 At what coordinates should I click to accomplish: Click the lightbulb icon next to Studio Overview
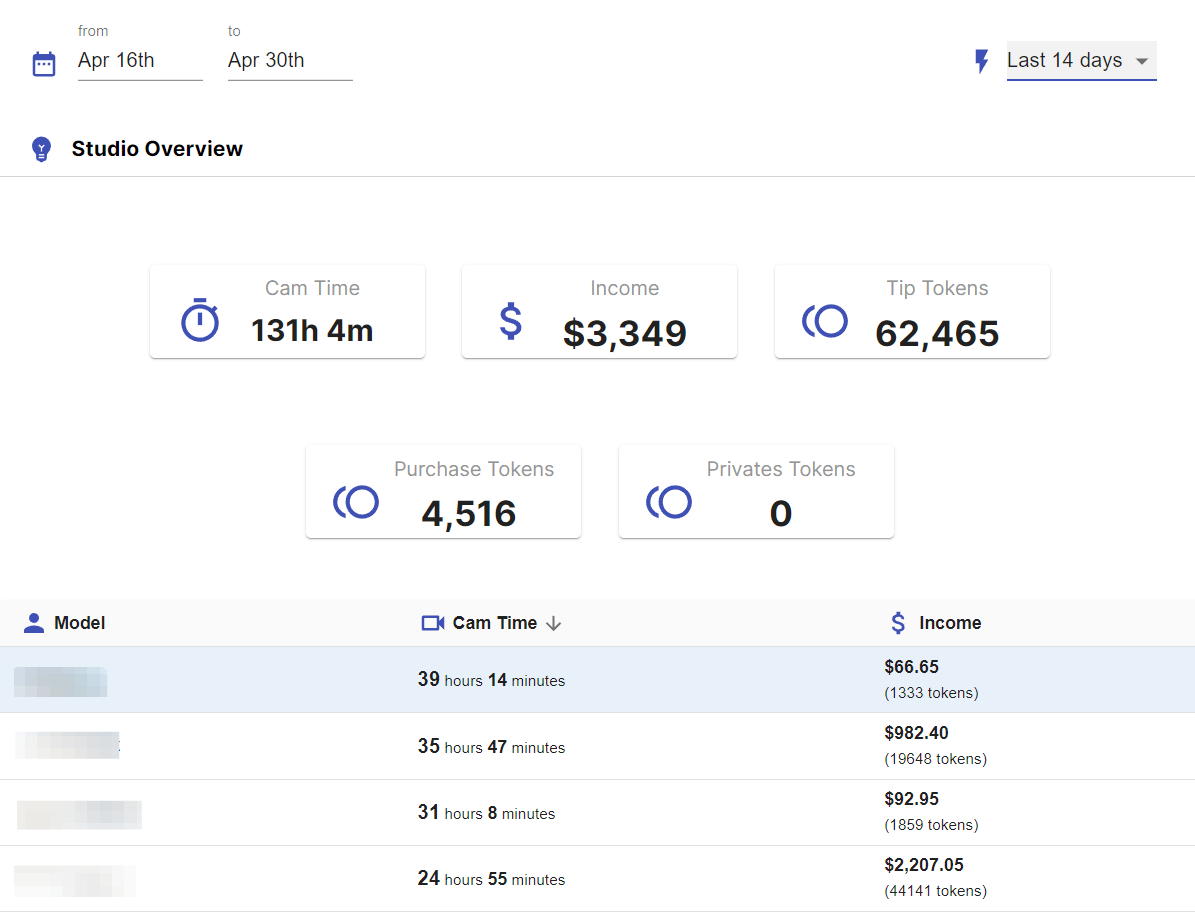(x=41, y=149)
